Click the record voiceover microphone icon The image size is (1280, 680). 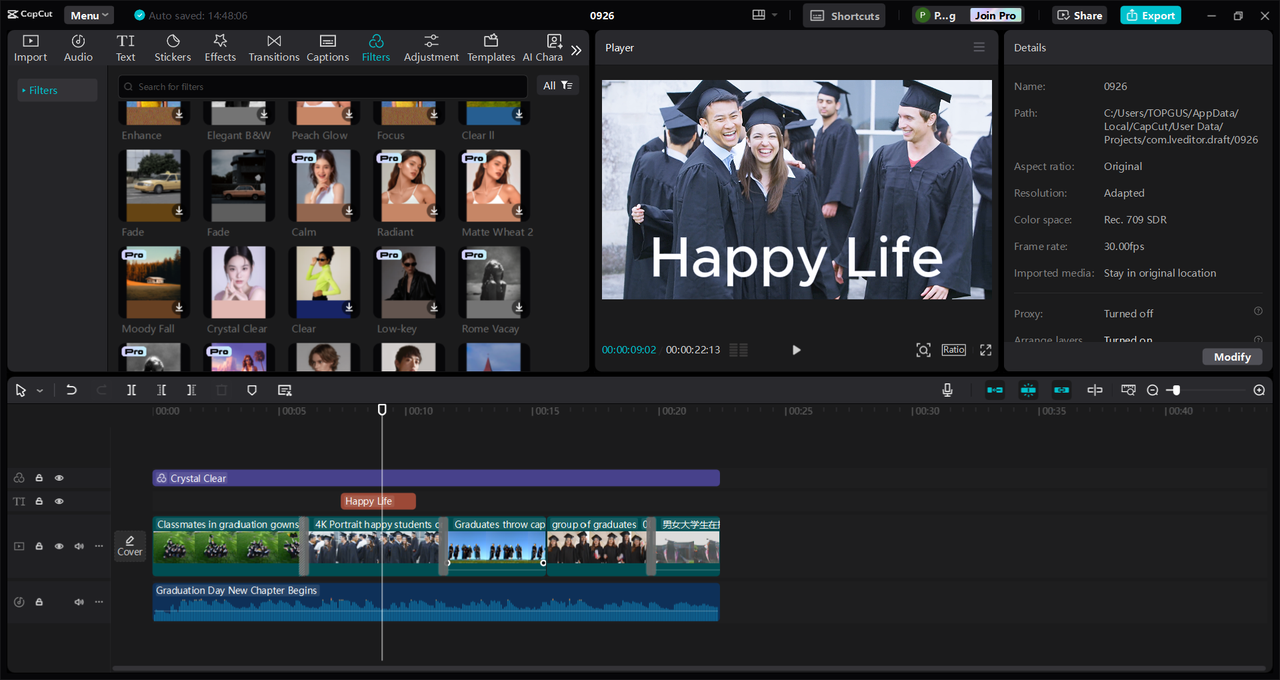point(947,390)
